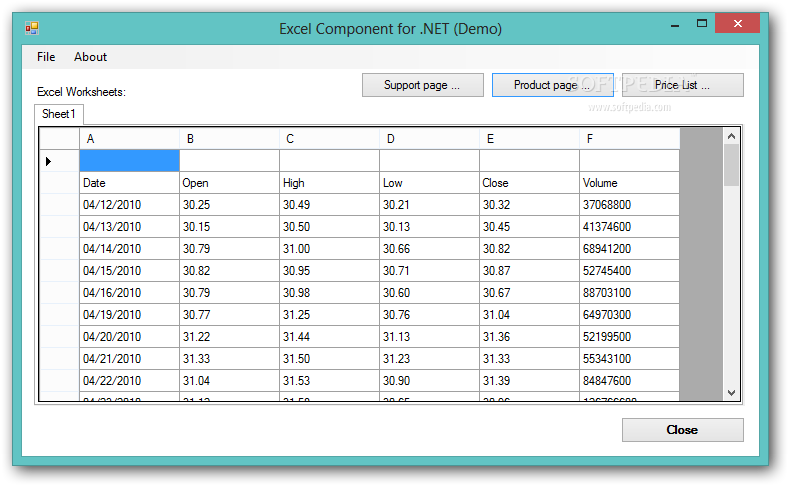Screen dimensions: 789x486
Task: Select the cell with value 30.21
Action: tap(430, 205)
